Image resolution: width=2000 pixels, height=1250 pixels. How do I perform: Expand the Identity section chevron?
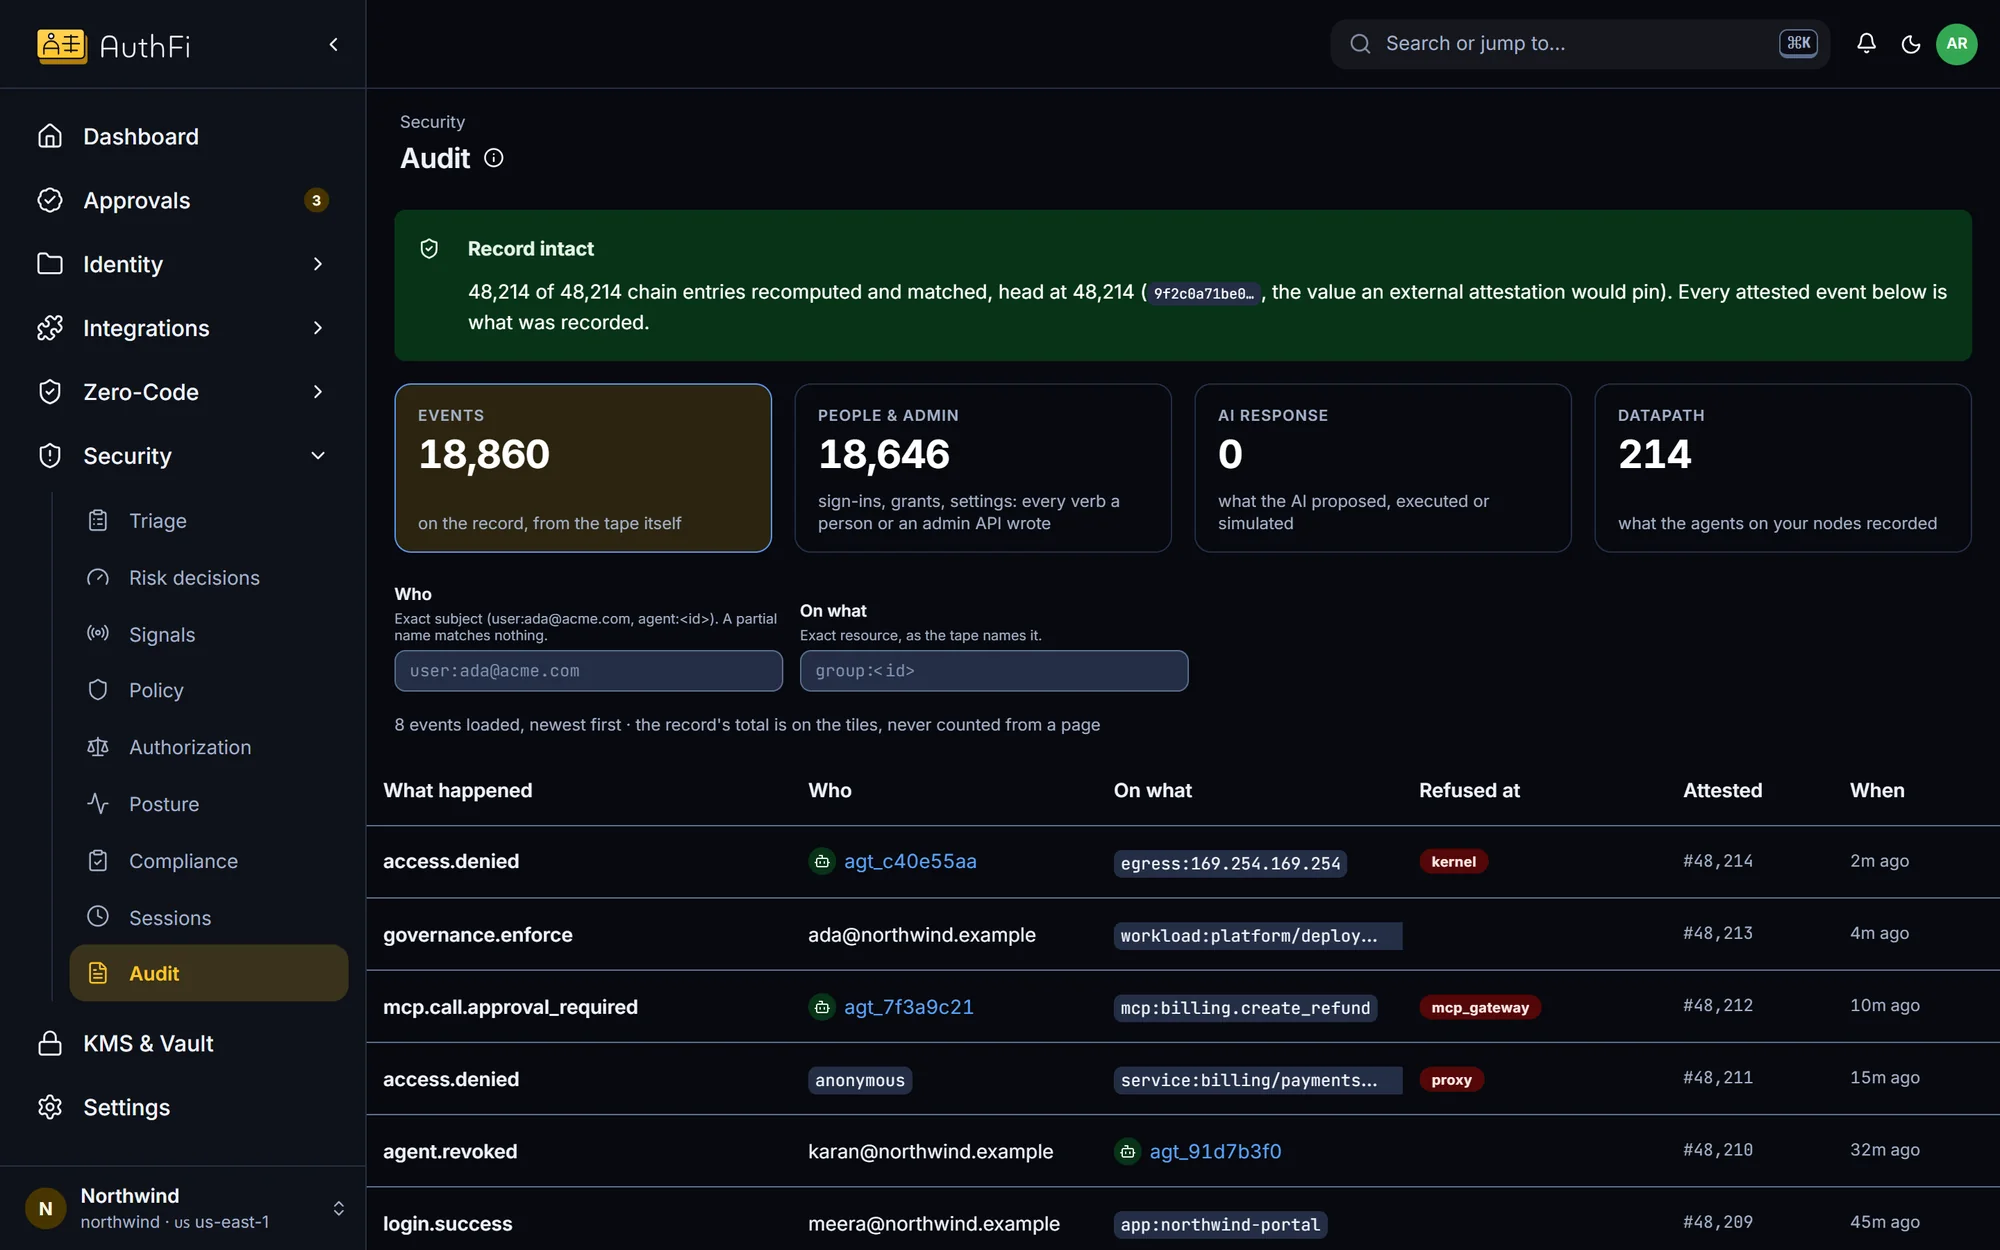click(x=318, y=264)
